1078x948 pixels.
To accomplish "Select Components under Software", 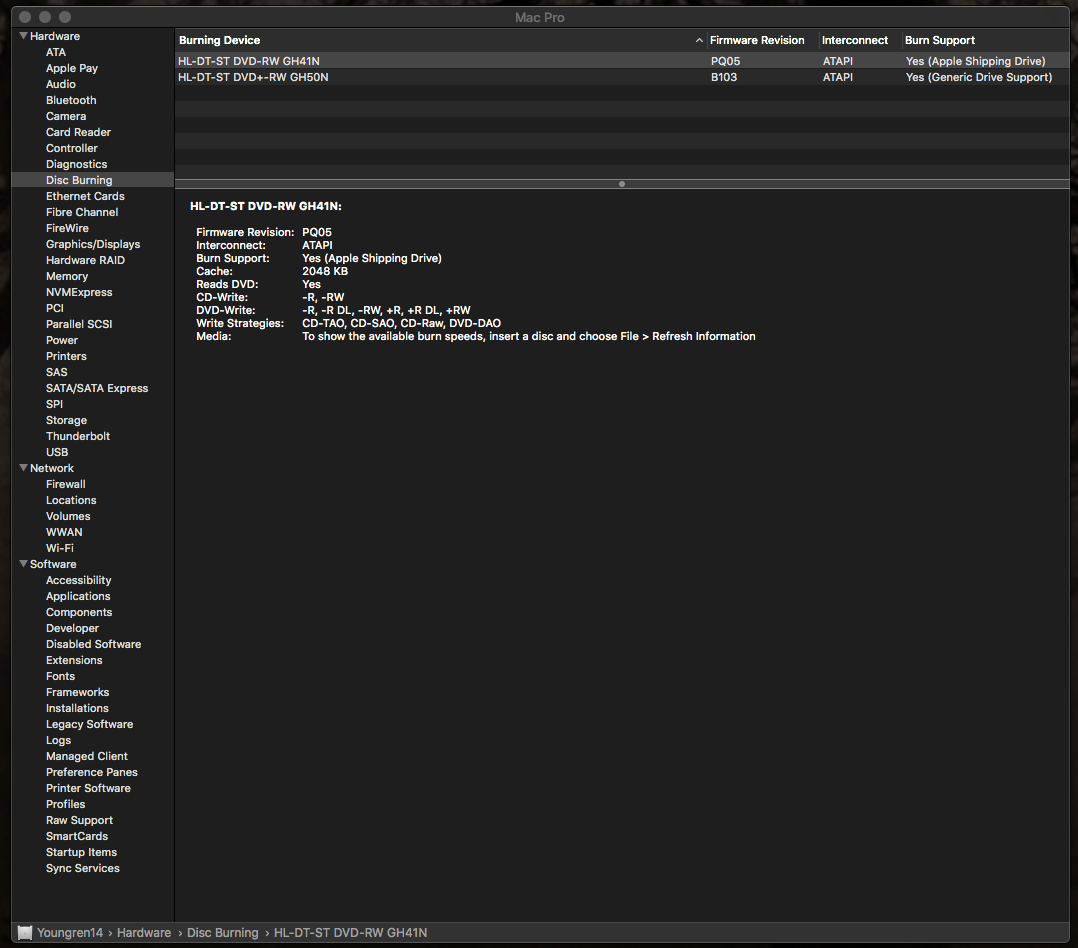I will (79, 612).
